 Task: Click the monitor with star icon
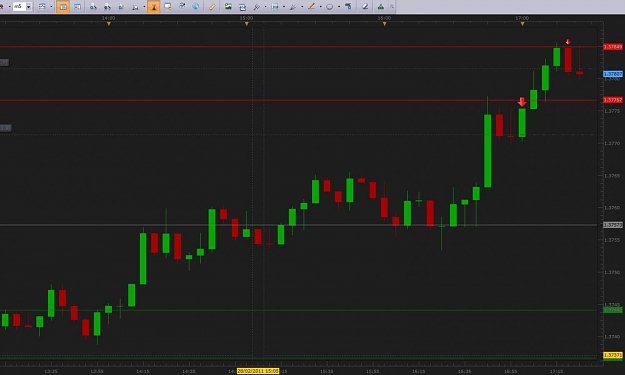point(168,6)
